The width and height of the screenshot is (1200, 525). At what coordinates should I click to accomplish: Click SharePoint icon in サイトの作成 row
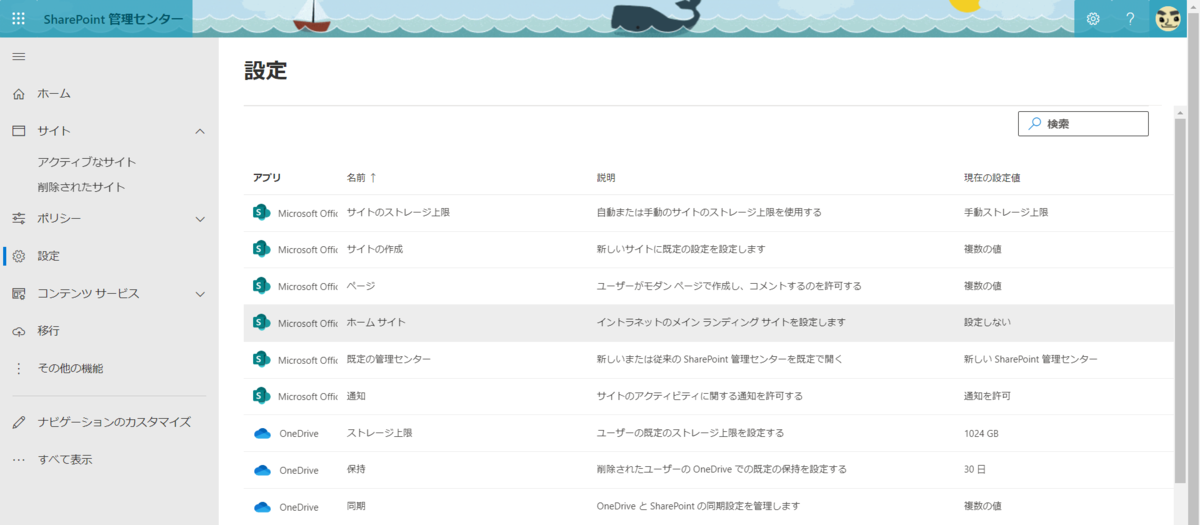point(261,249)
